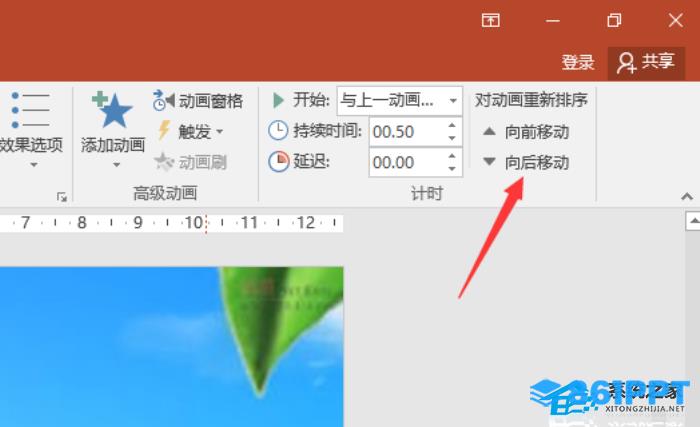Click the vertical scrollbar up arrow
Viewport: 700px width, 427px height.
coord(691,221)
